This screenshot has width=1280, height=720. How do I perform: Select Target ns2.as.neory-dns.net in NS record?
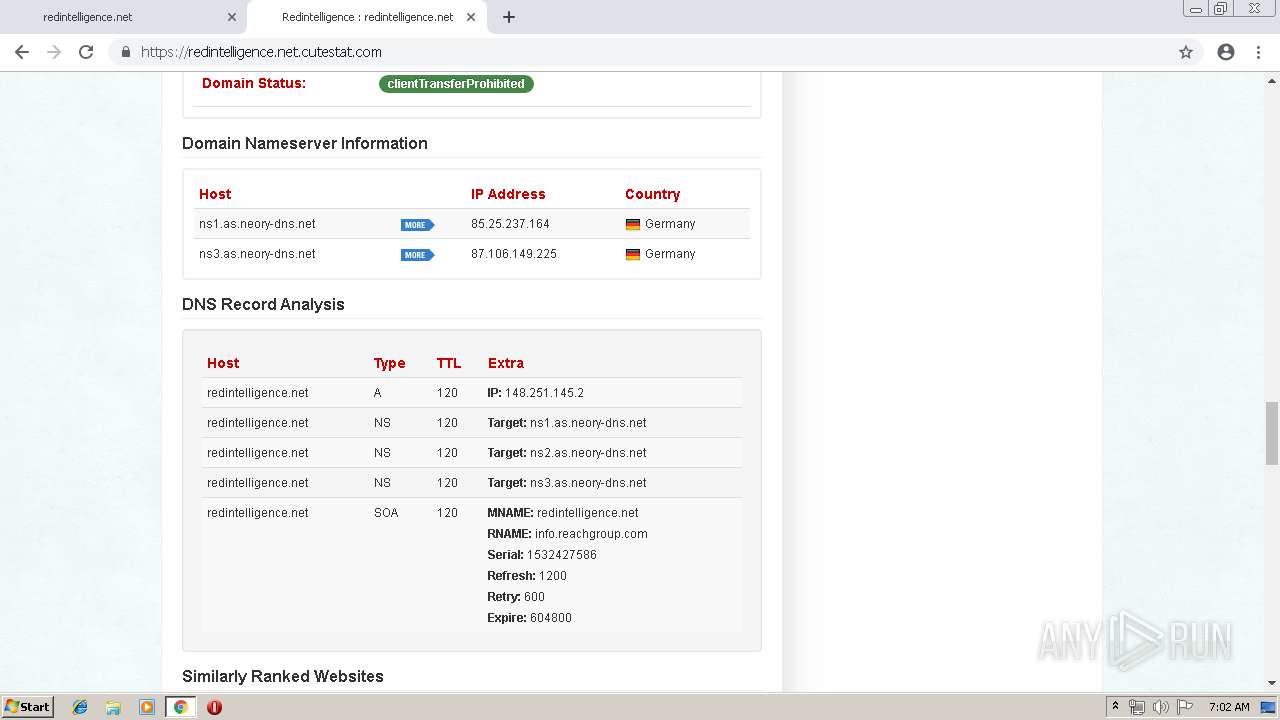click(x=588, y=453)
